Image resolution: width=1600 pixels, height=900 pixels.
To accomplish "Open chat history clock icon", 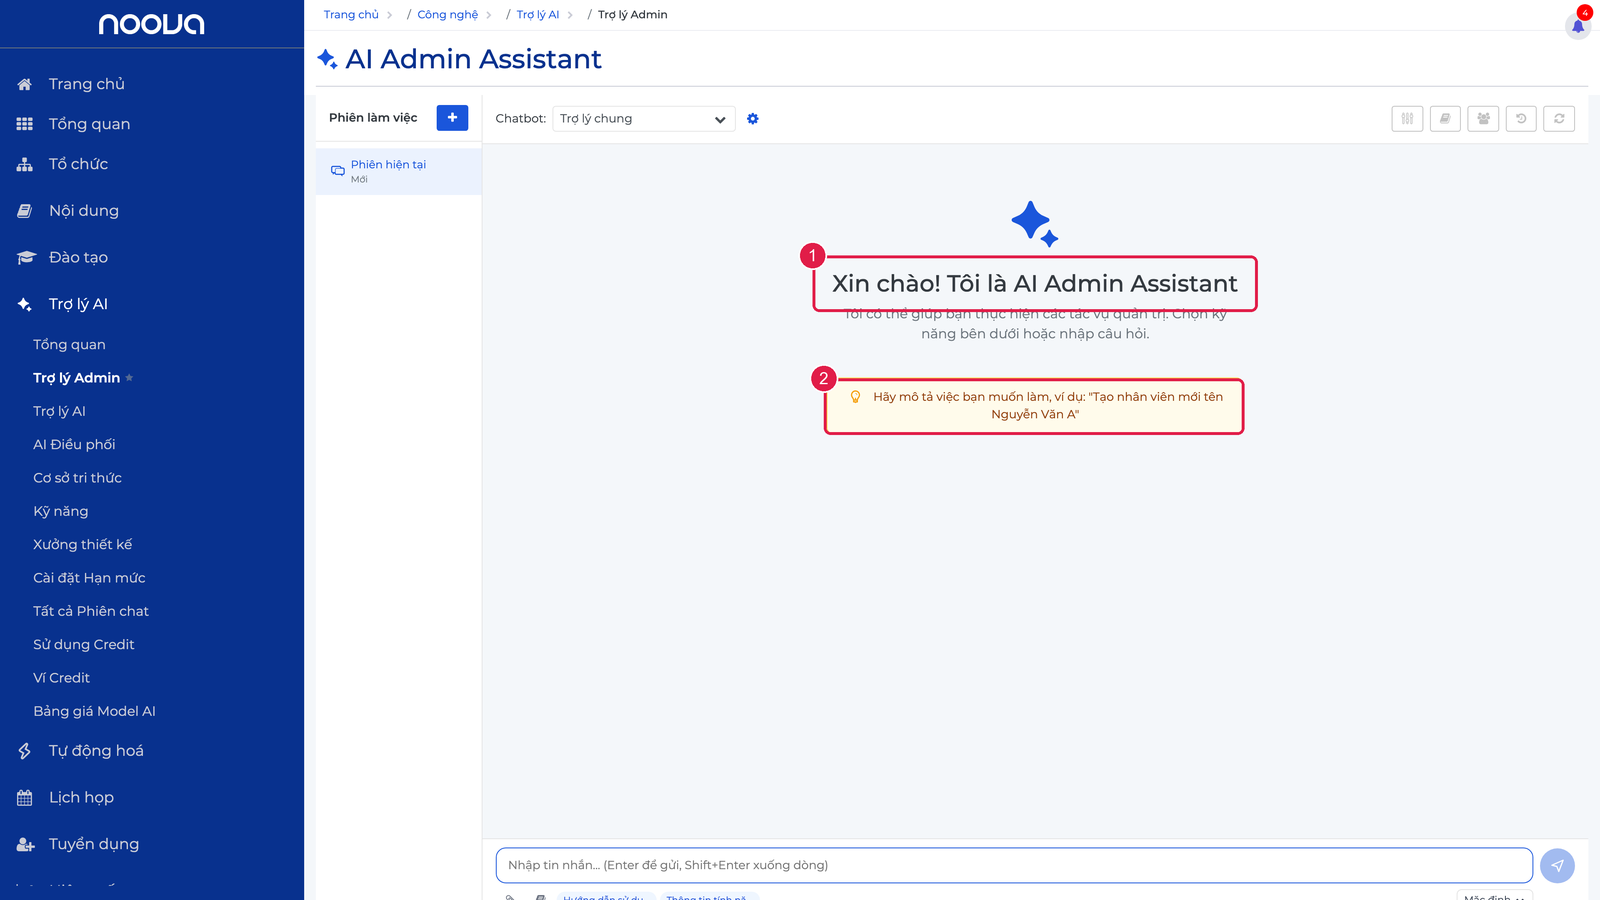I will point(1521,118).
